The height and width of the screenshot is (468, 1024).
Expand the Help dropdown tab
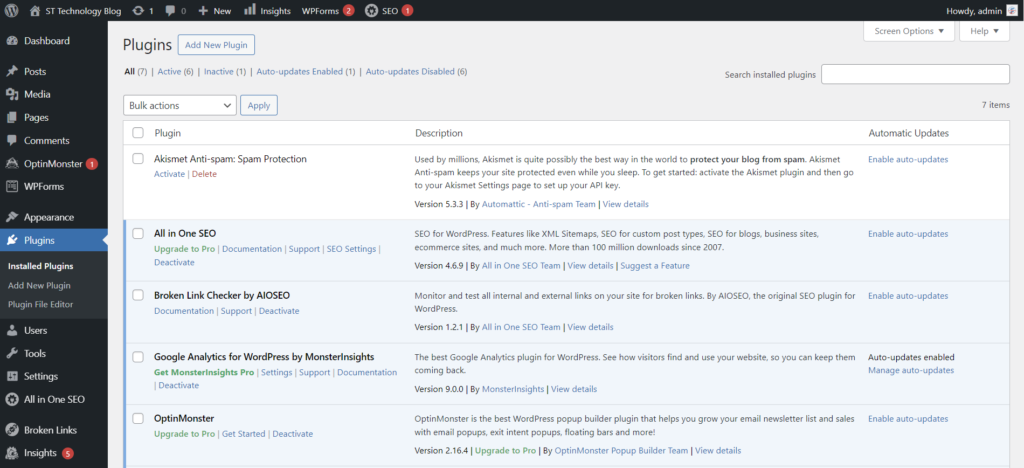pos(984,31)
